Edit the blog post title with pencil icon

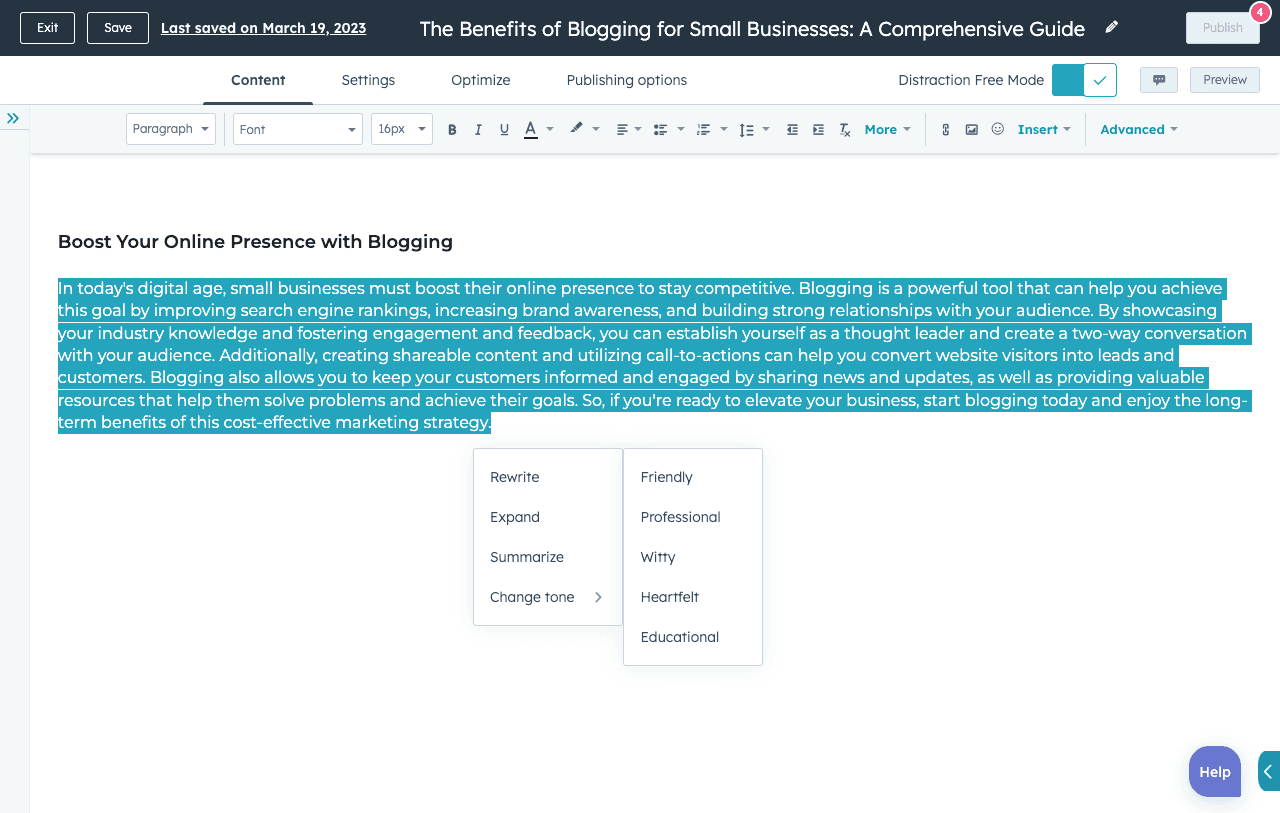(x=1111, y=28)
